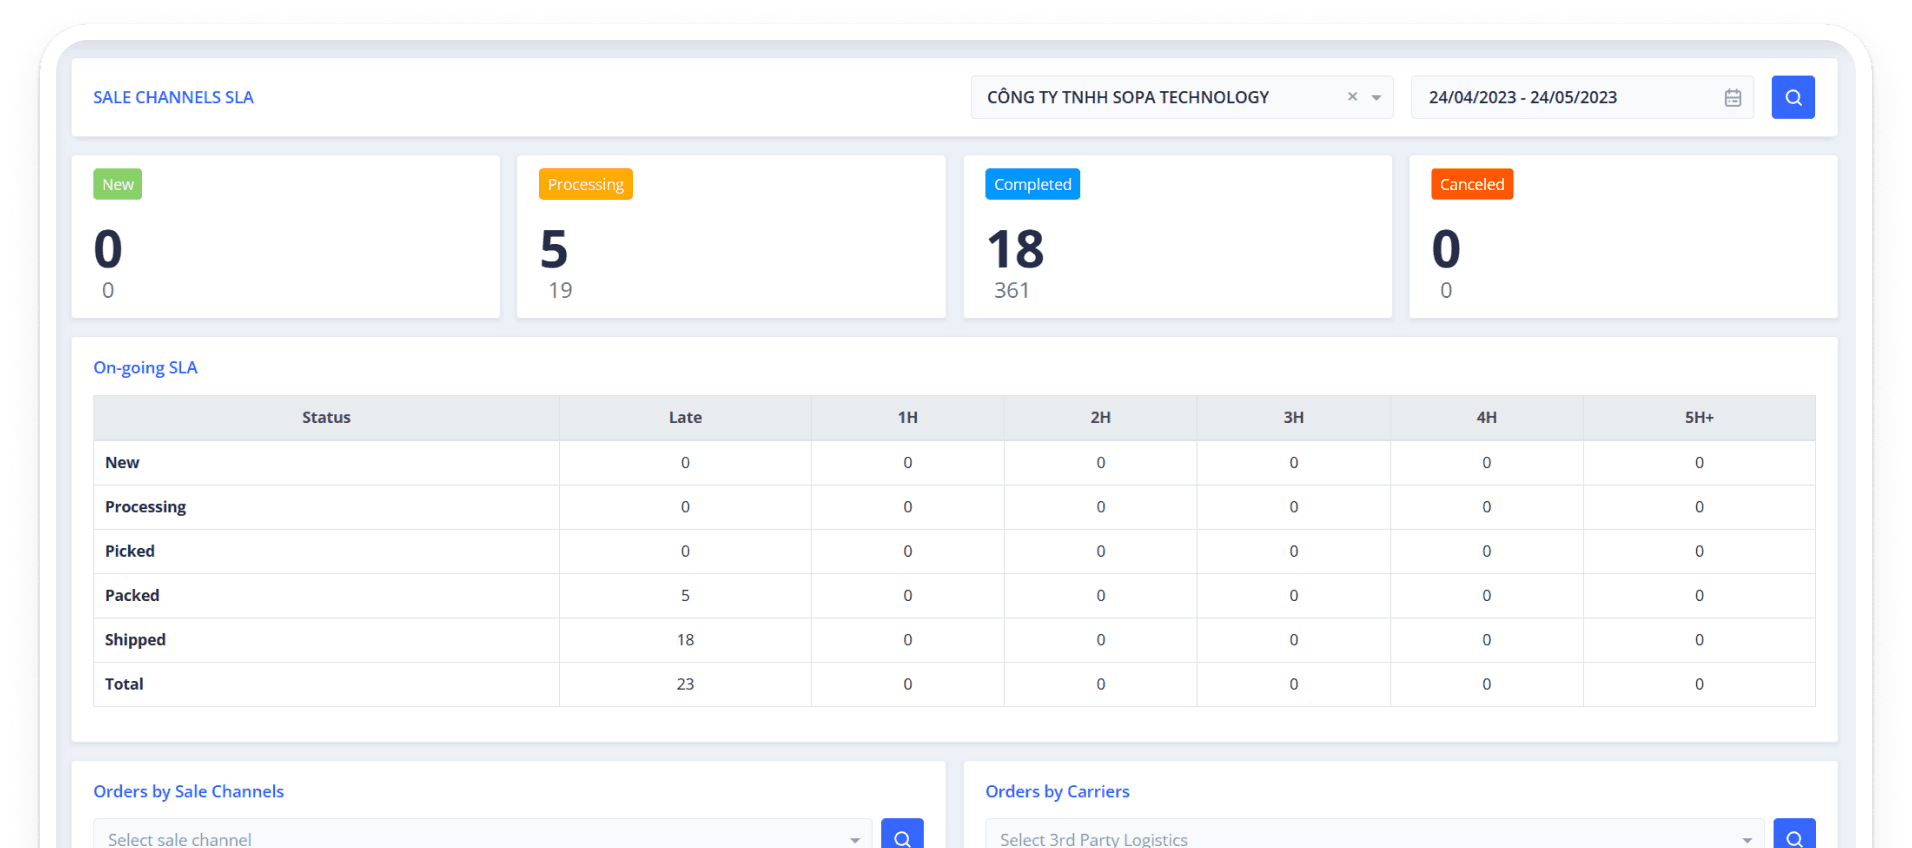Click the 19 count in Processing card
The height and width of the screenshot is (848, 1912).
pyautogui.click(x=560, y=290)
